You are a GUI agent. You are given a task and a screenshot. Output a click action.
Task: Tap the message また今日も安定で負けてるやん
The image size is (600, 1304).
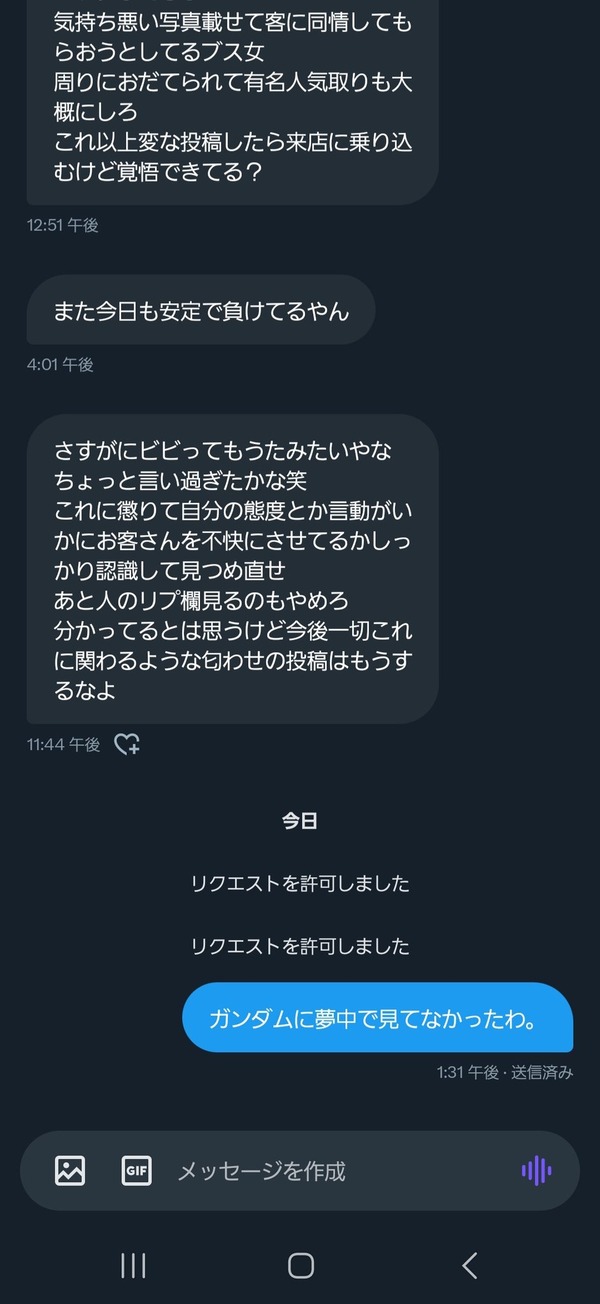coord(201,310)
